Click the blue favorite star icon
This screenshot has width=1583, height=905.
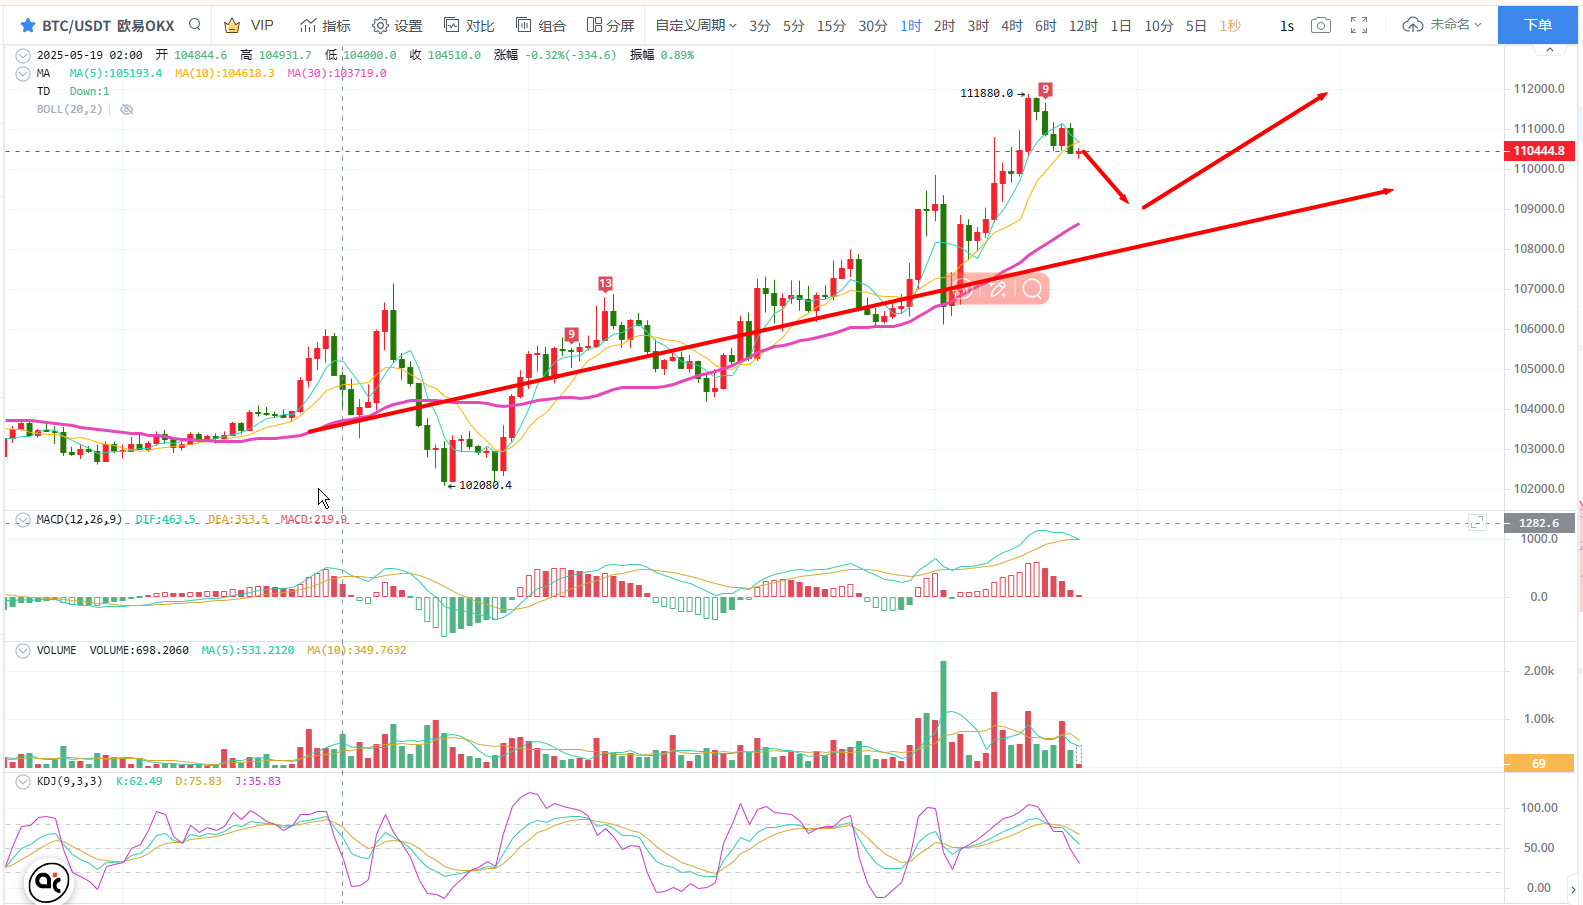(27, 25)
